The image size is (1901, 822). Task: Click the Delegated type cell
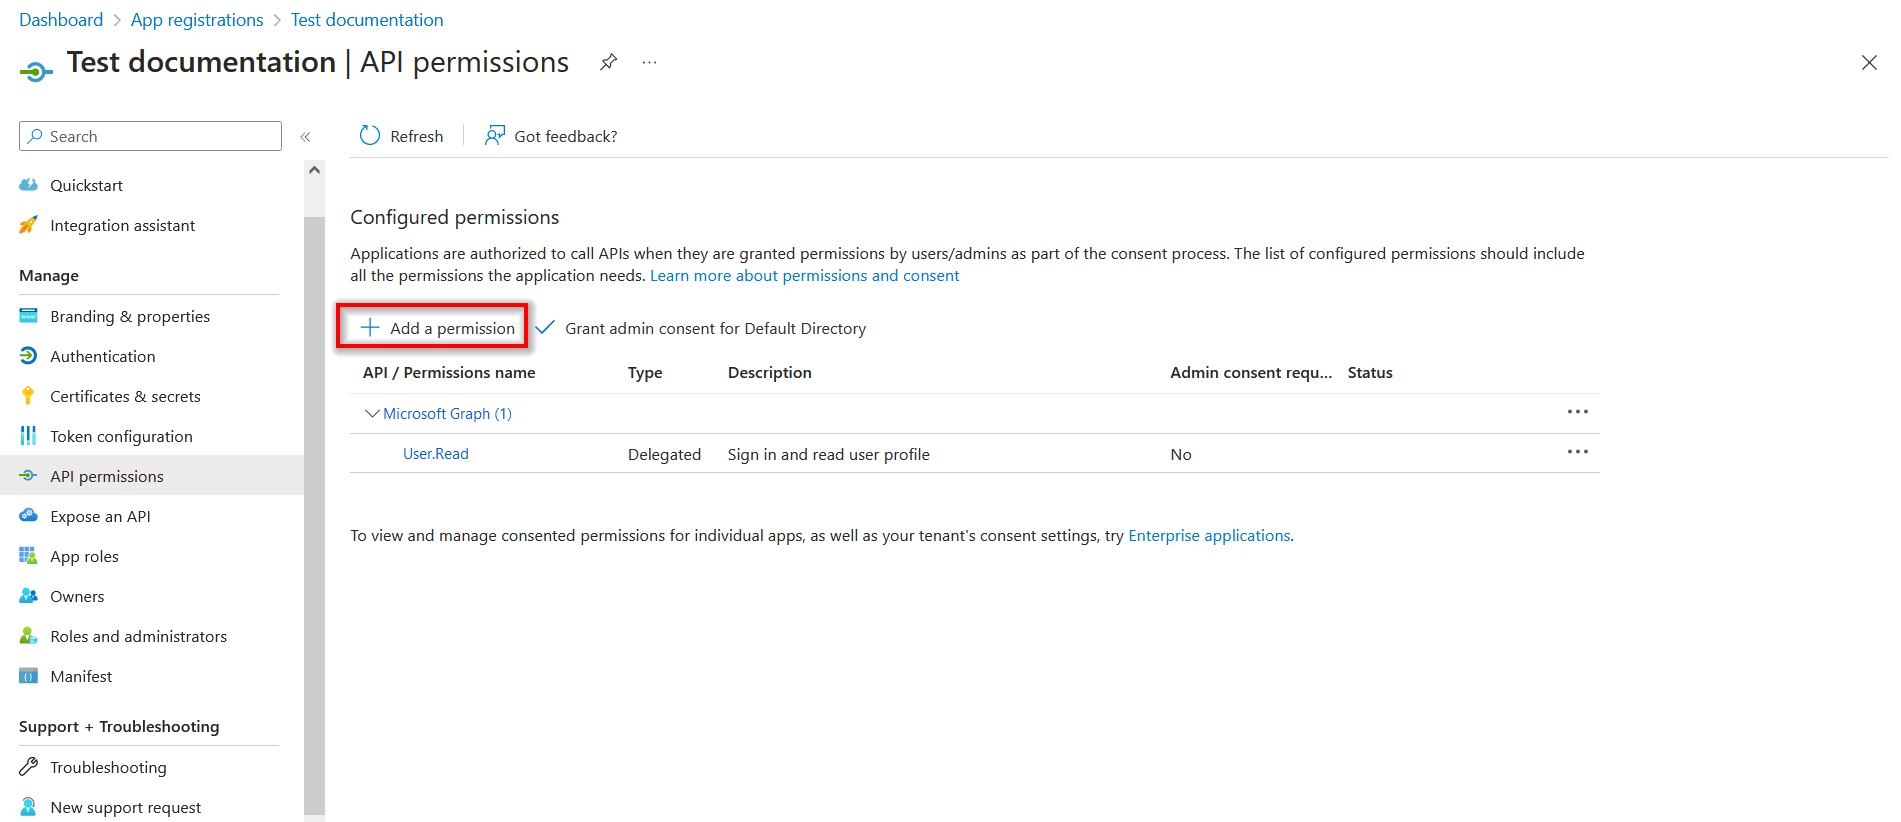pos(664,454)
